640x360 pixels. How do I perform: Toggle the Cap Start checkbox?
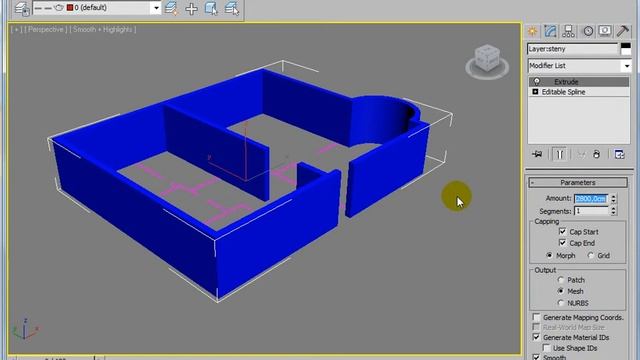point(562,231)
